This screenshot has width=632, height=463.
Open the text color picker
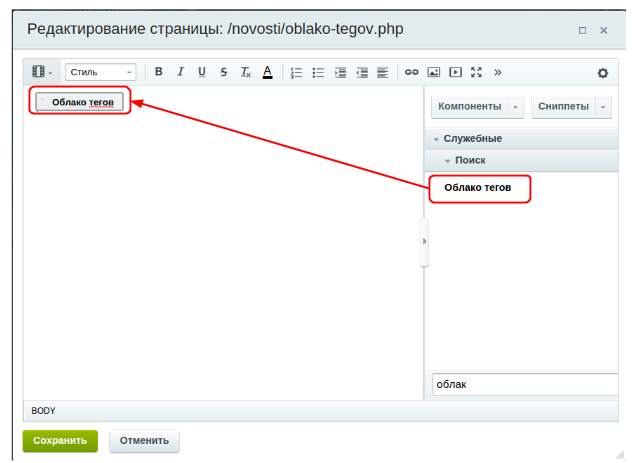coord(267,72)
